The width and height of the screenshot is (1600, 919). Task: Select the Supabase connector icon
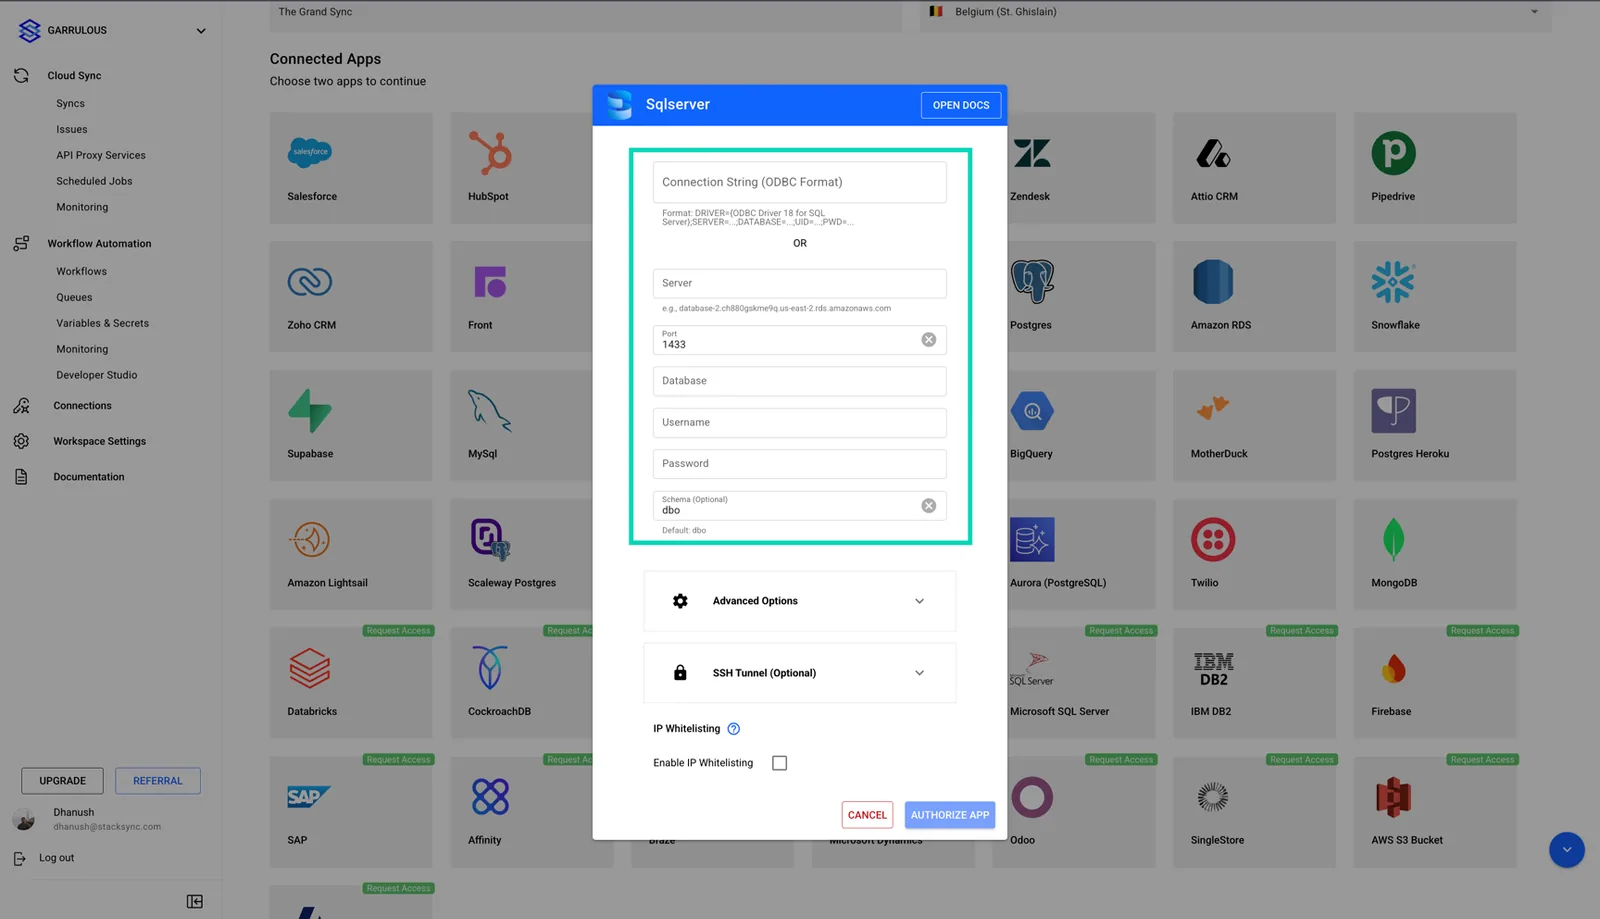coord(310,410)
